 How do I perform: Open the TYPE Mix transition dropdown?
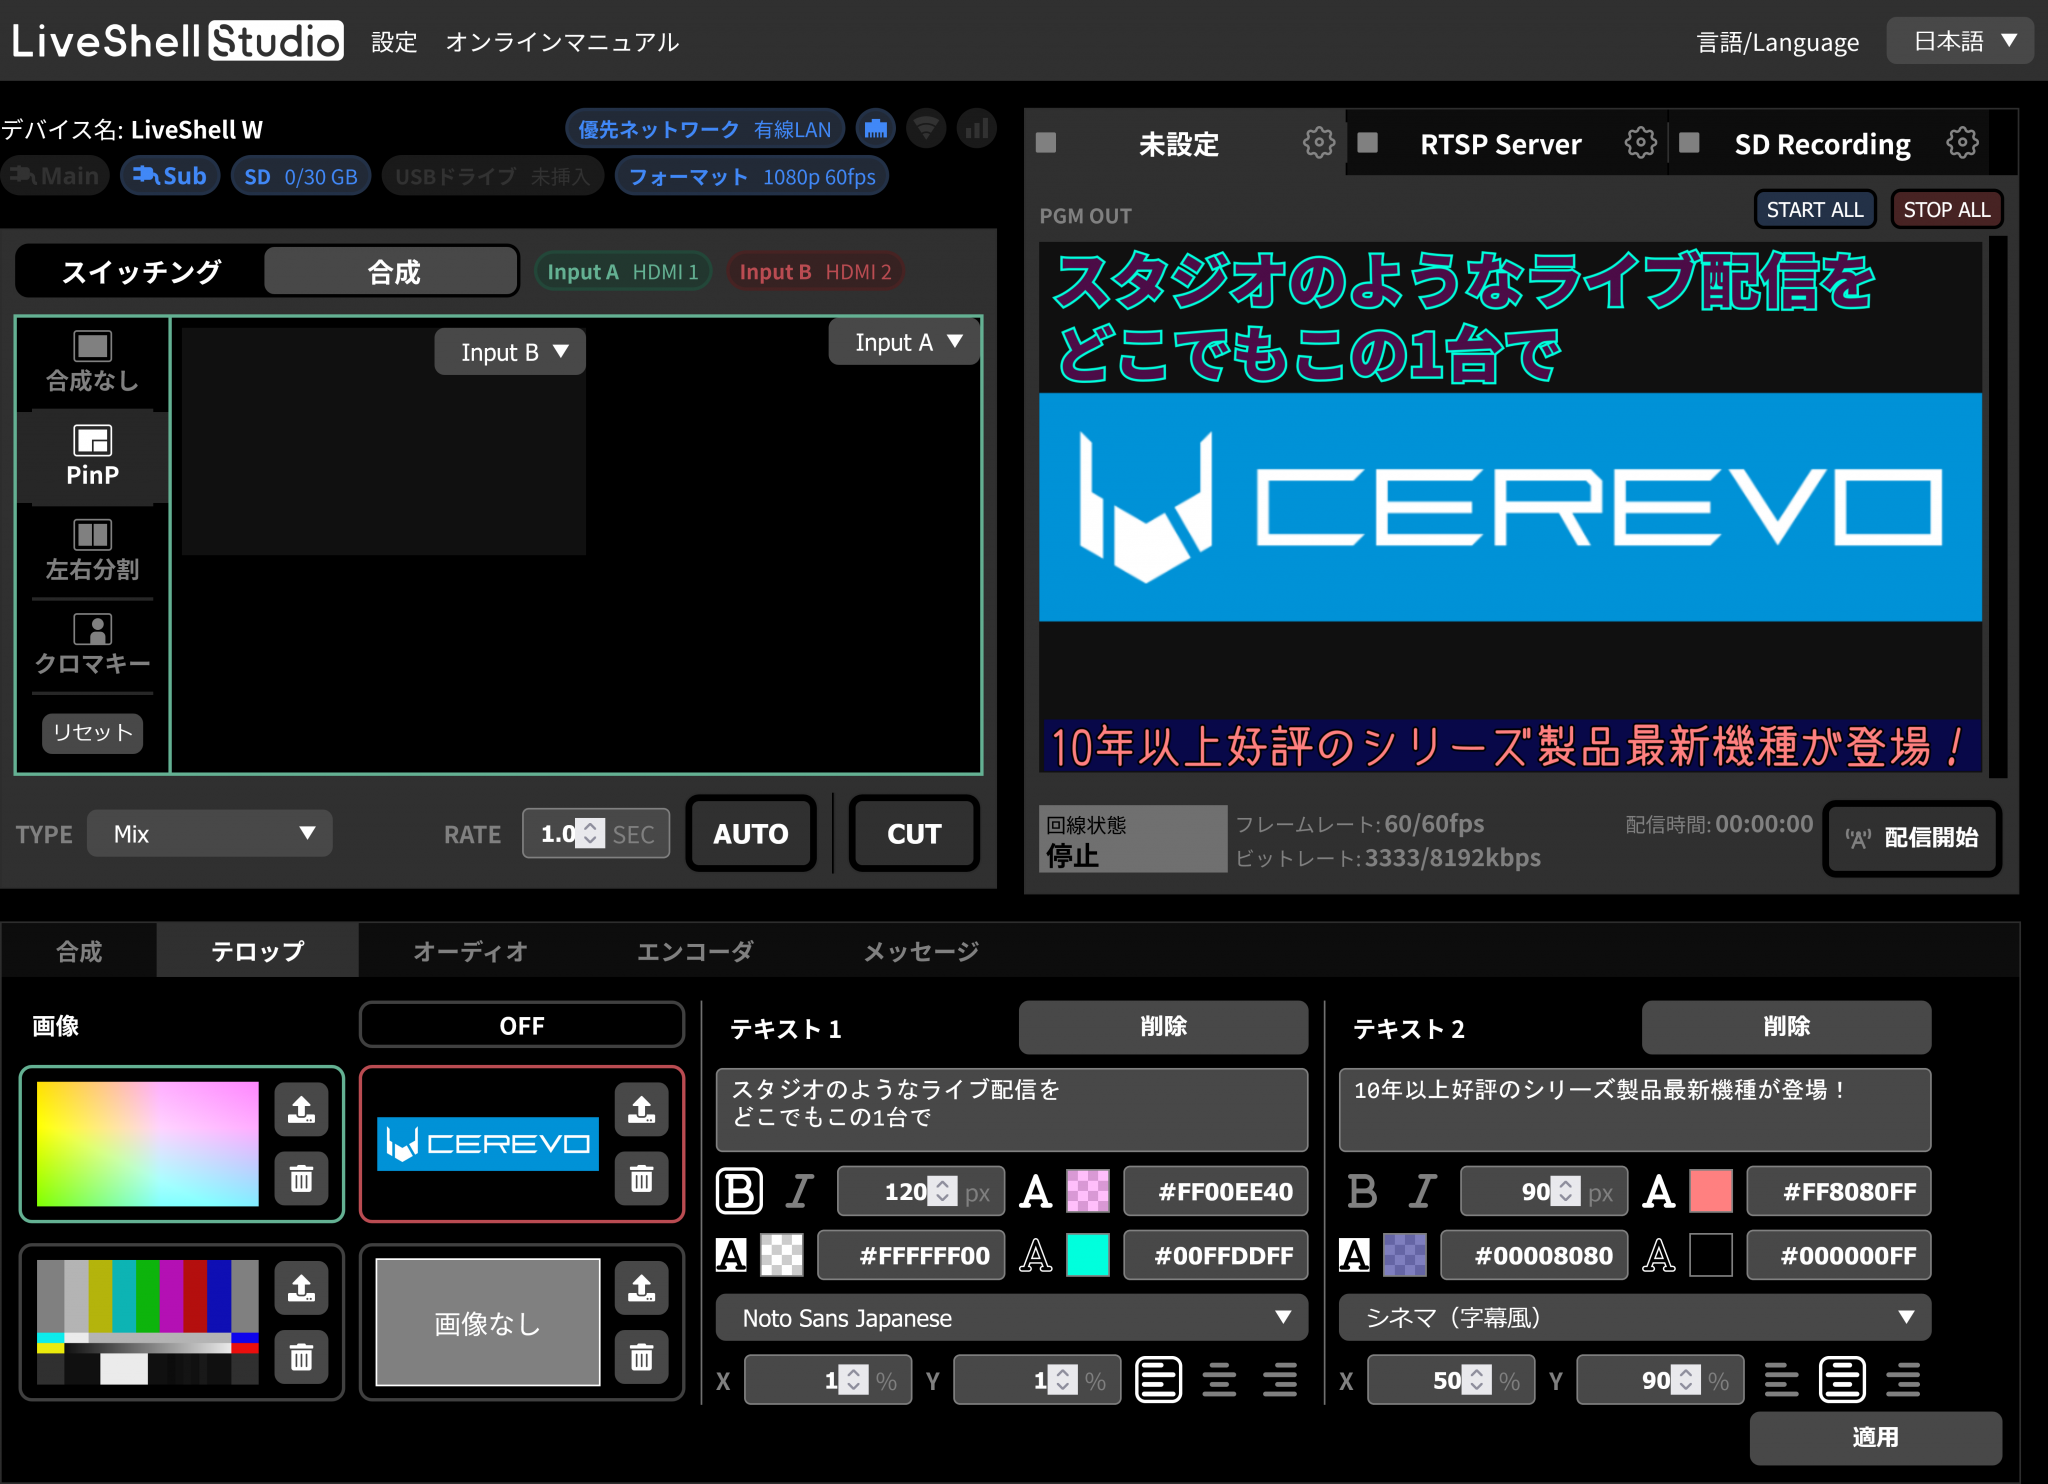coord(209,833)
